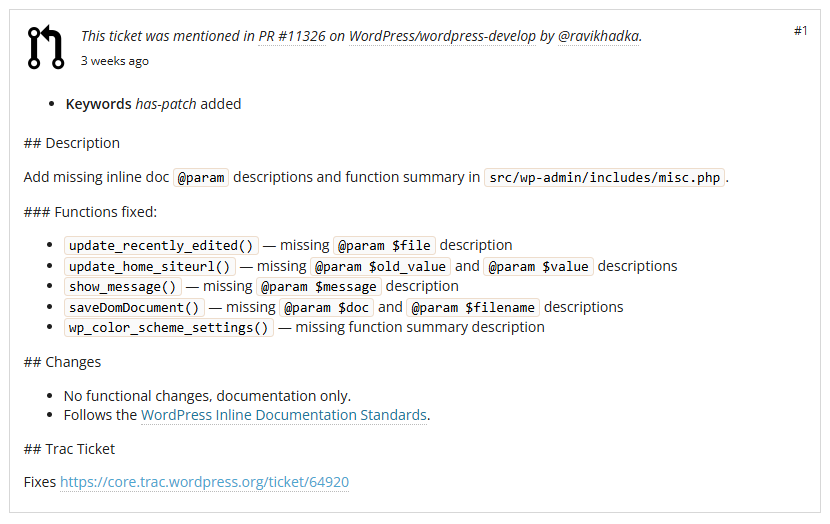Click the comment number #1 permalink
This screenshot has height=524, width=830.
800,31
